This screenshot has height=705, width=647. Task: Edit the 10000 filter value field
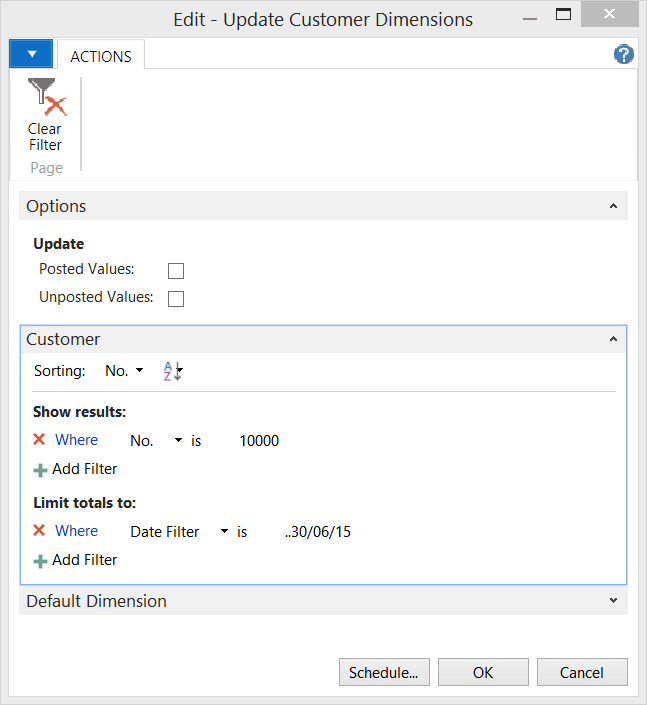[259, 441]
